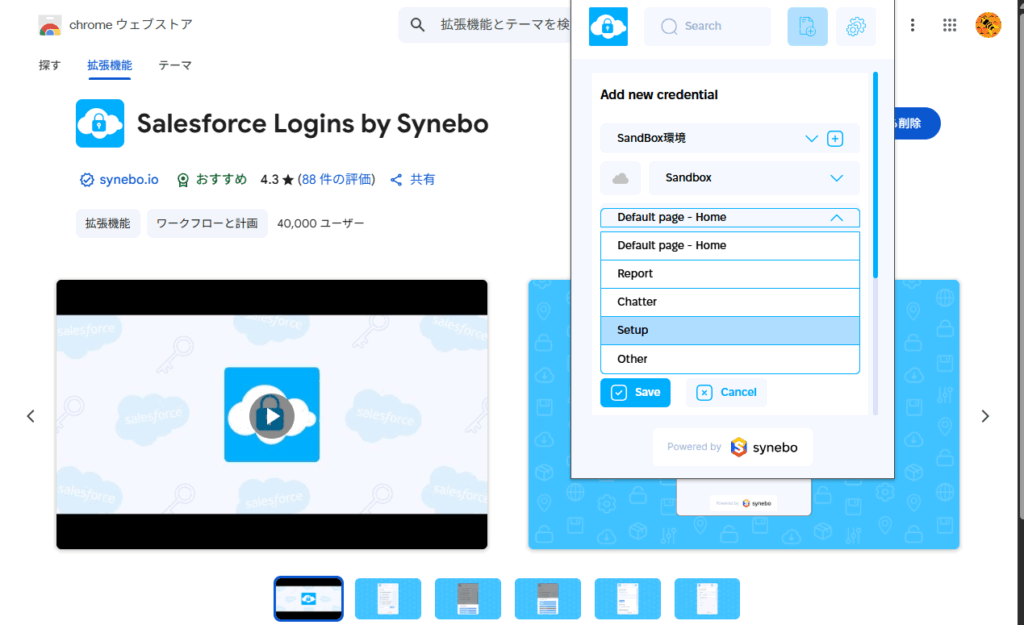The image size is (1024, 625).
Task: Click the Save button
Action: tap(635, 392)
